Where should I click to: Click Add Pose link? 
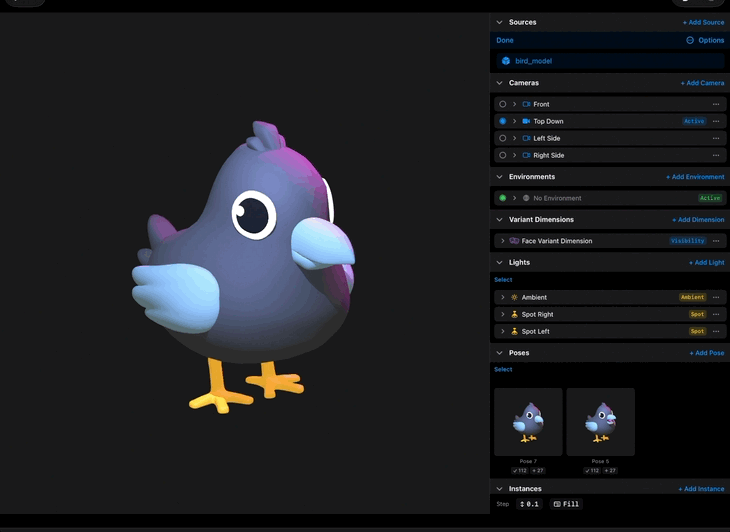tap(707, 353)
